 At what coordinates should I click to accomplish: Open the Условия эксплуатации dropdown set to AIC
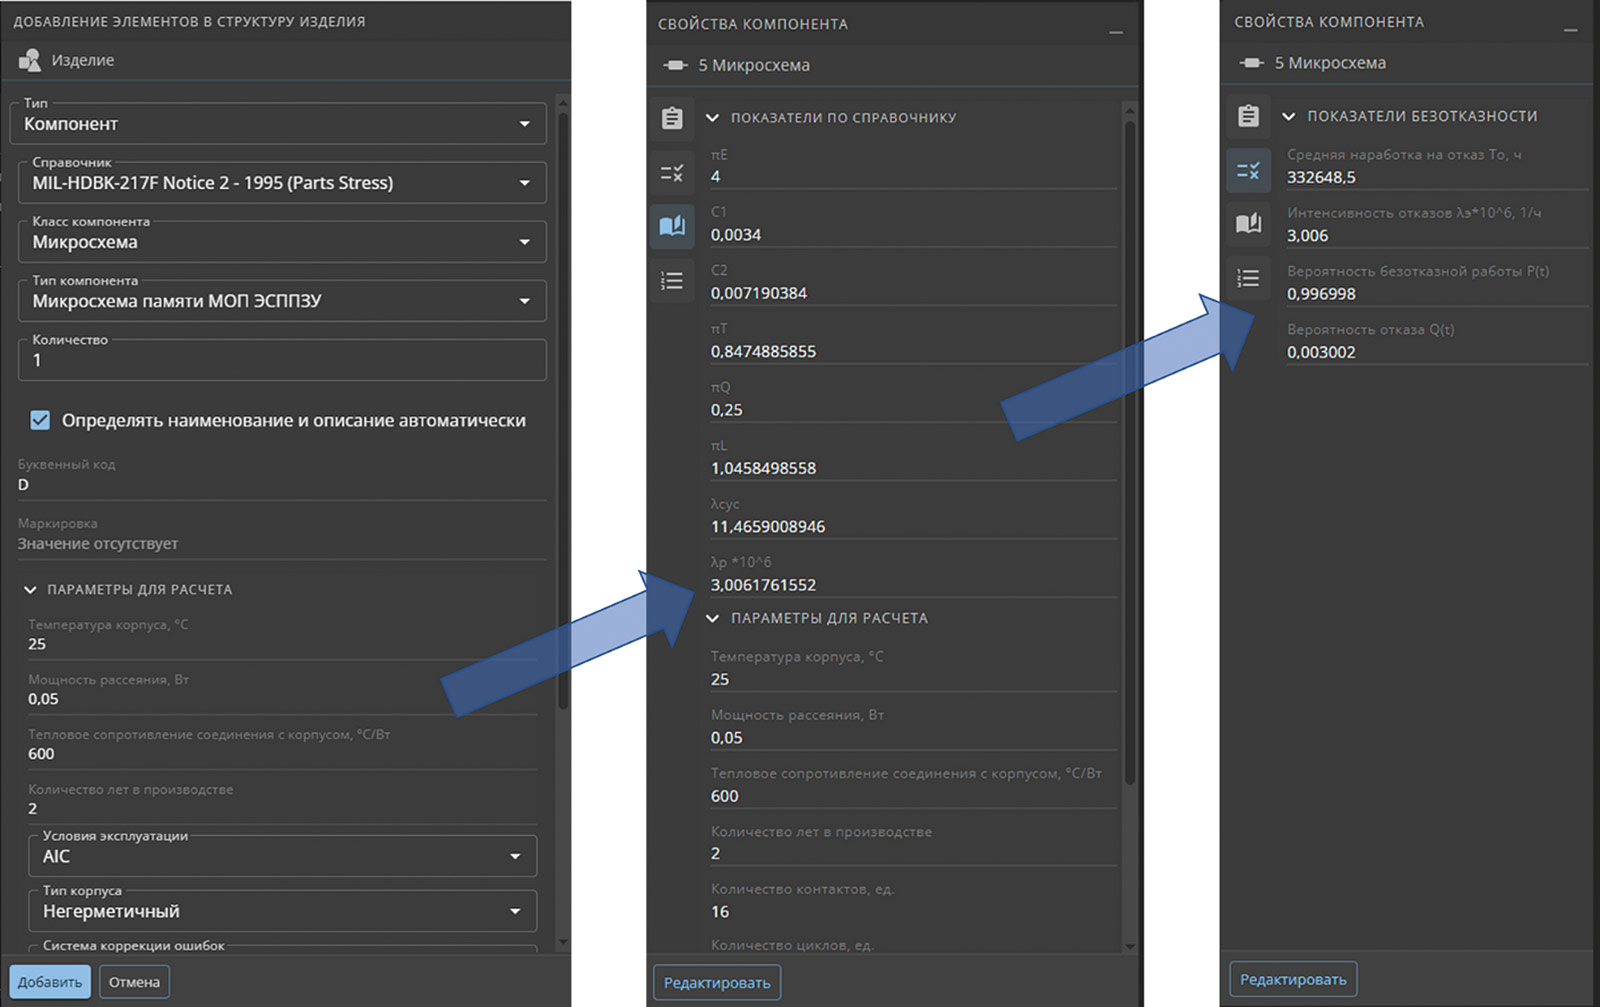point(282,856)
